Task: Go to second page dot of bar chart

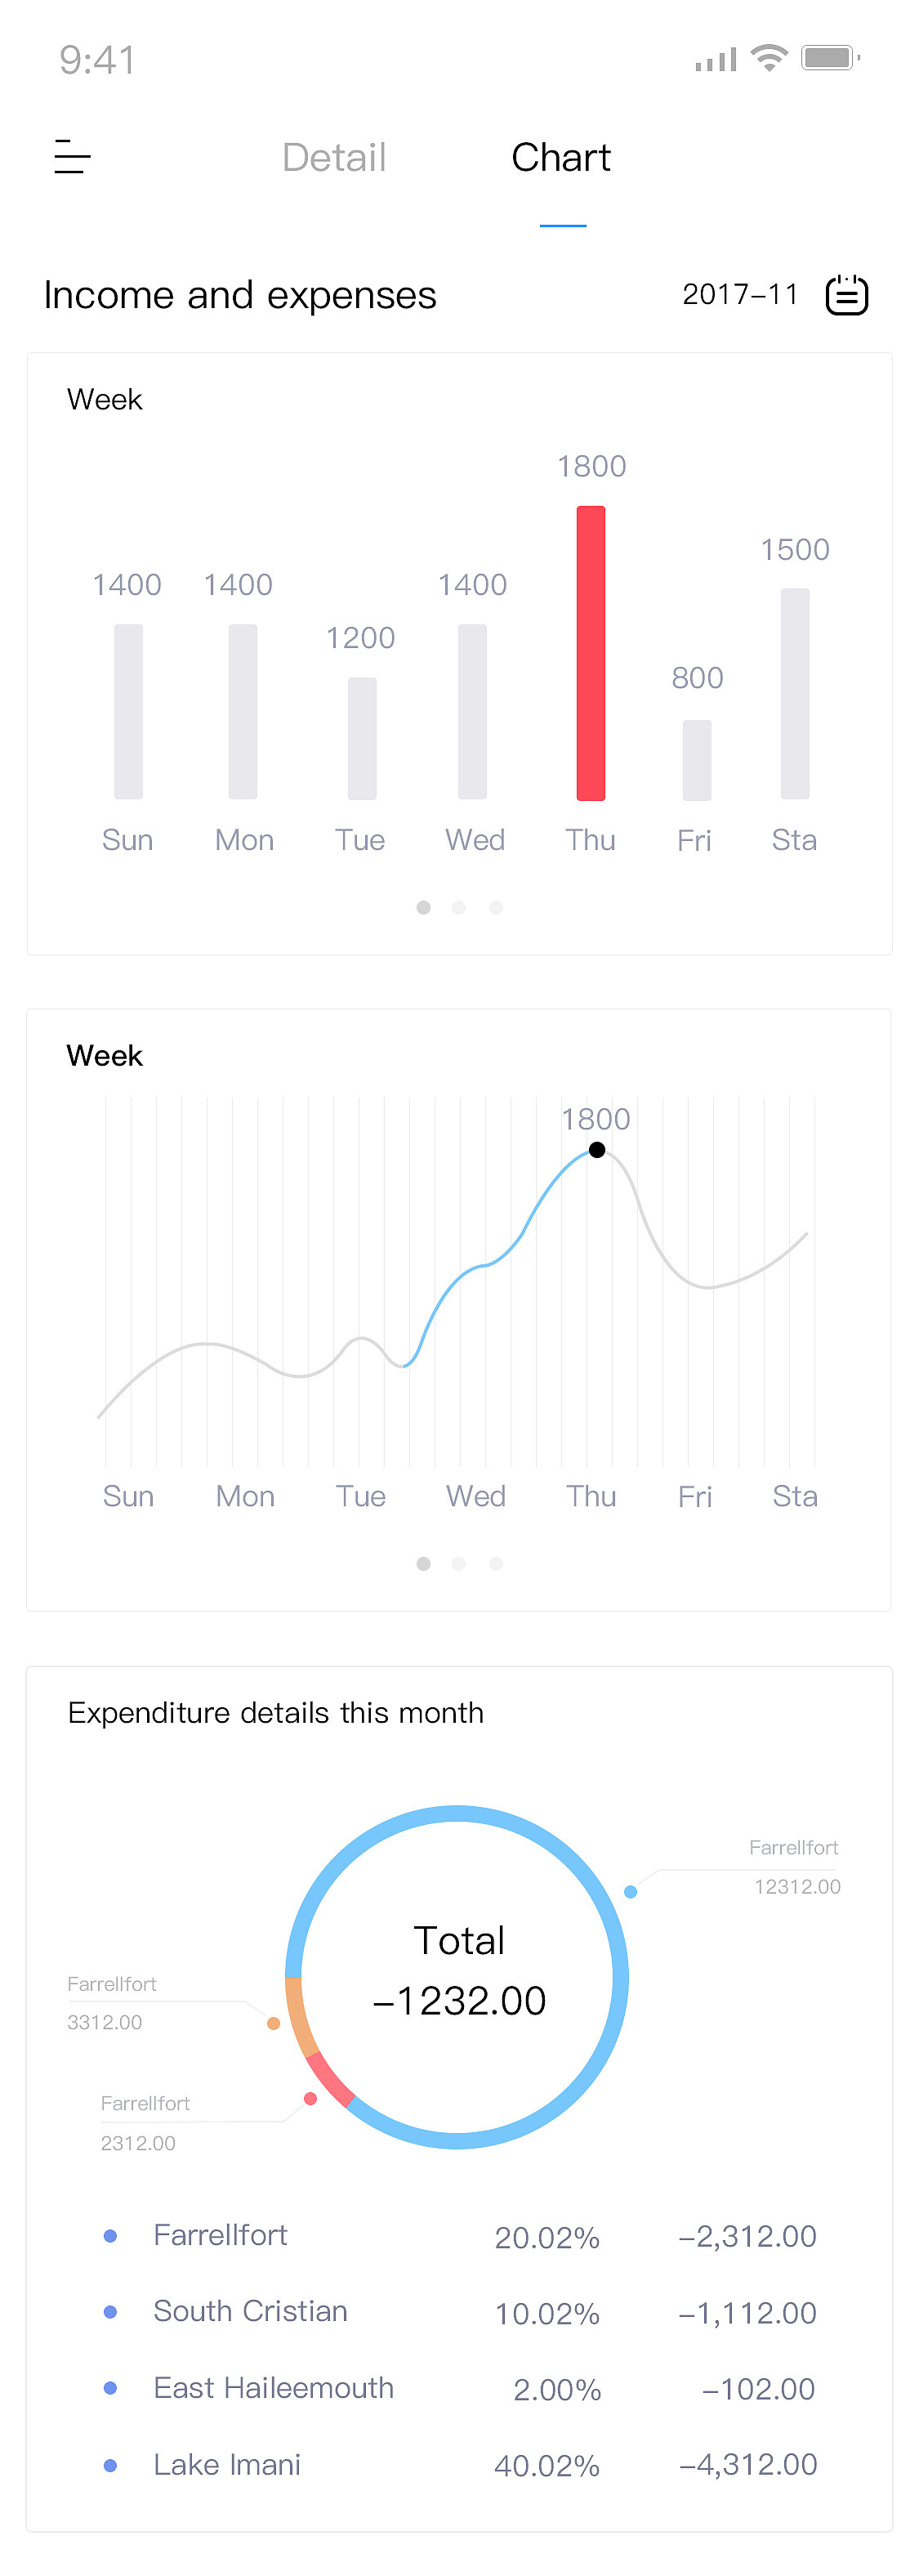Action: [459, 907]
